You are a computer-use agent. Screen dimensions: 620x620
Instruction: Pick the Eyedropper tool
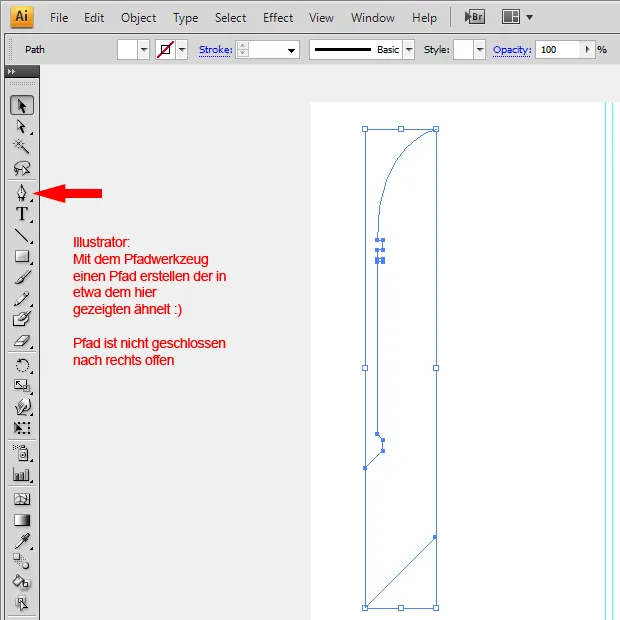[21, 541]
